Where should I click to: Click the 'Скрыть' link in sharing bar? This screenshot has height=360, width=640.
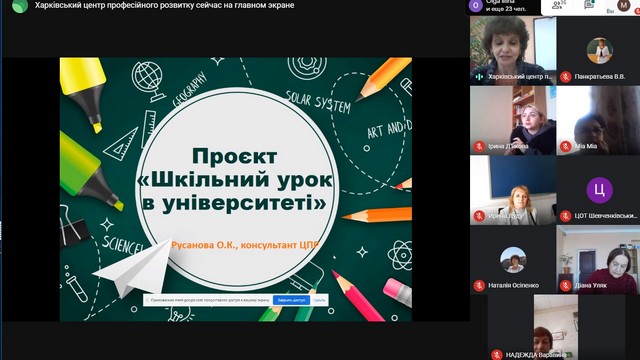coord(319,300)
